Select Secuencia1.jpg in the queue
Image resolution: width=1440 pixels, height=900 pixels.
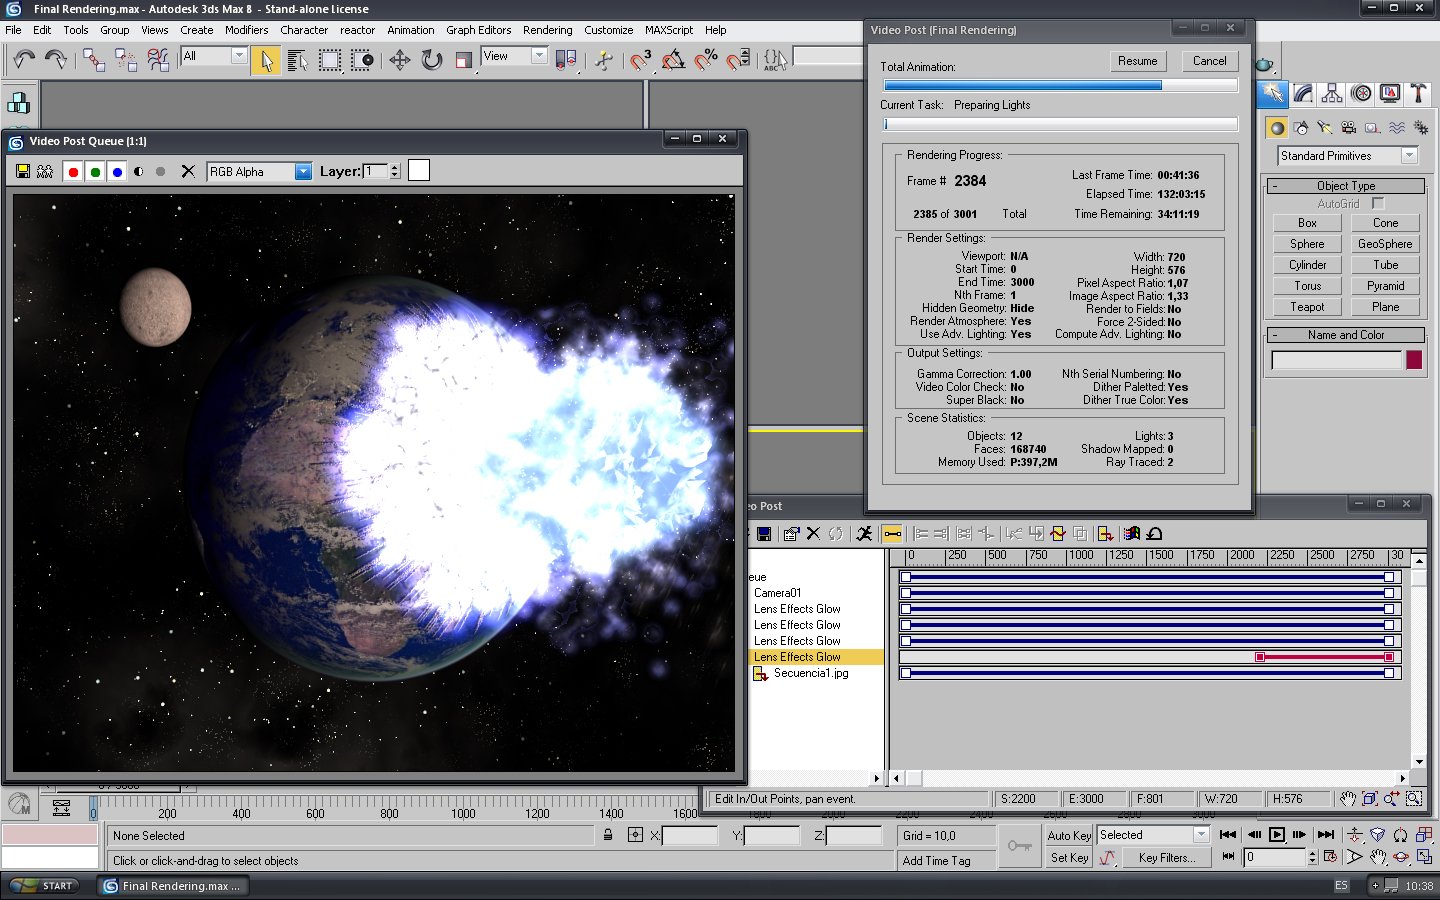pos(810,673)
